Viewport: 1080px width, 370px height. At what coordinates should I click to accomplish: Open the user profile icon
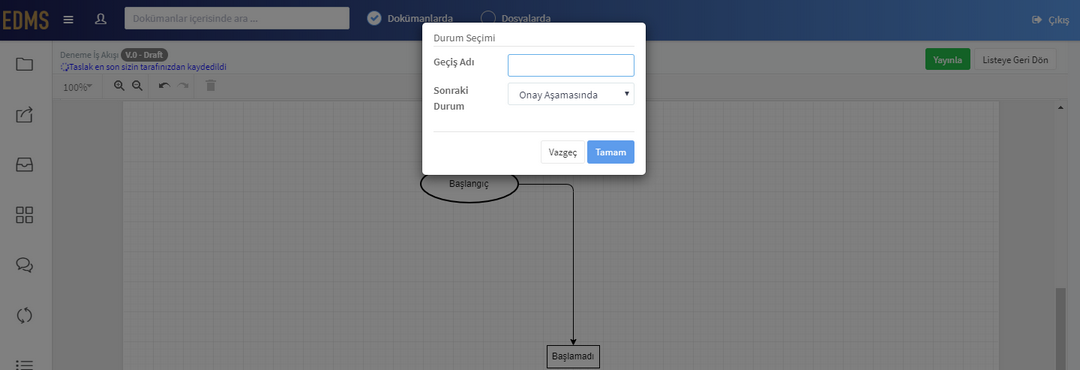point(101,19)
